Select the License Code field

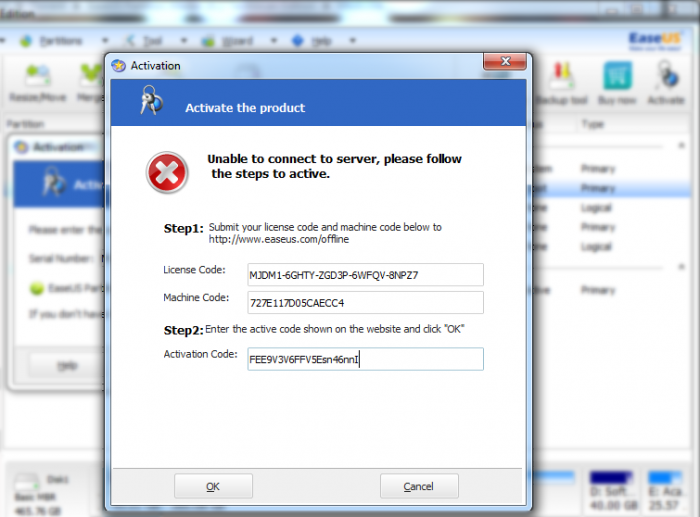click(x=365, y=275)
